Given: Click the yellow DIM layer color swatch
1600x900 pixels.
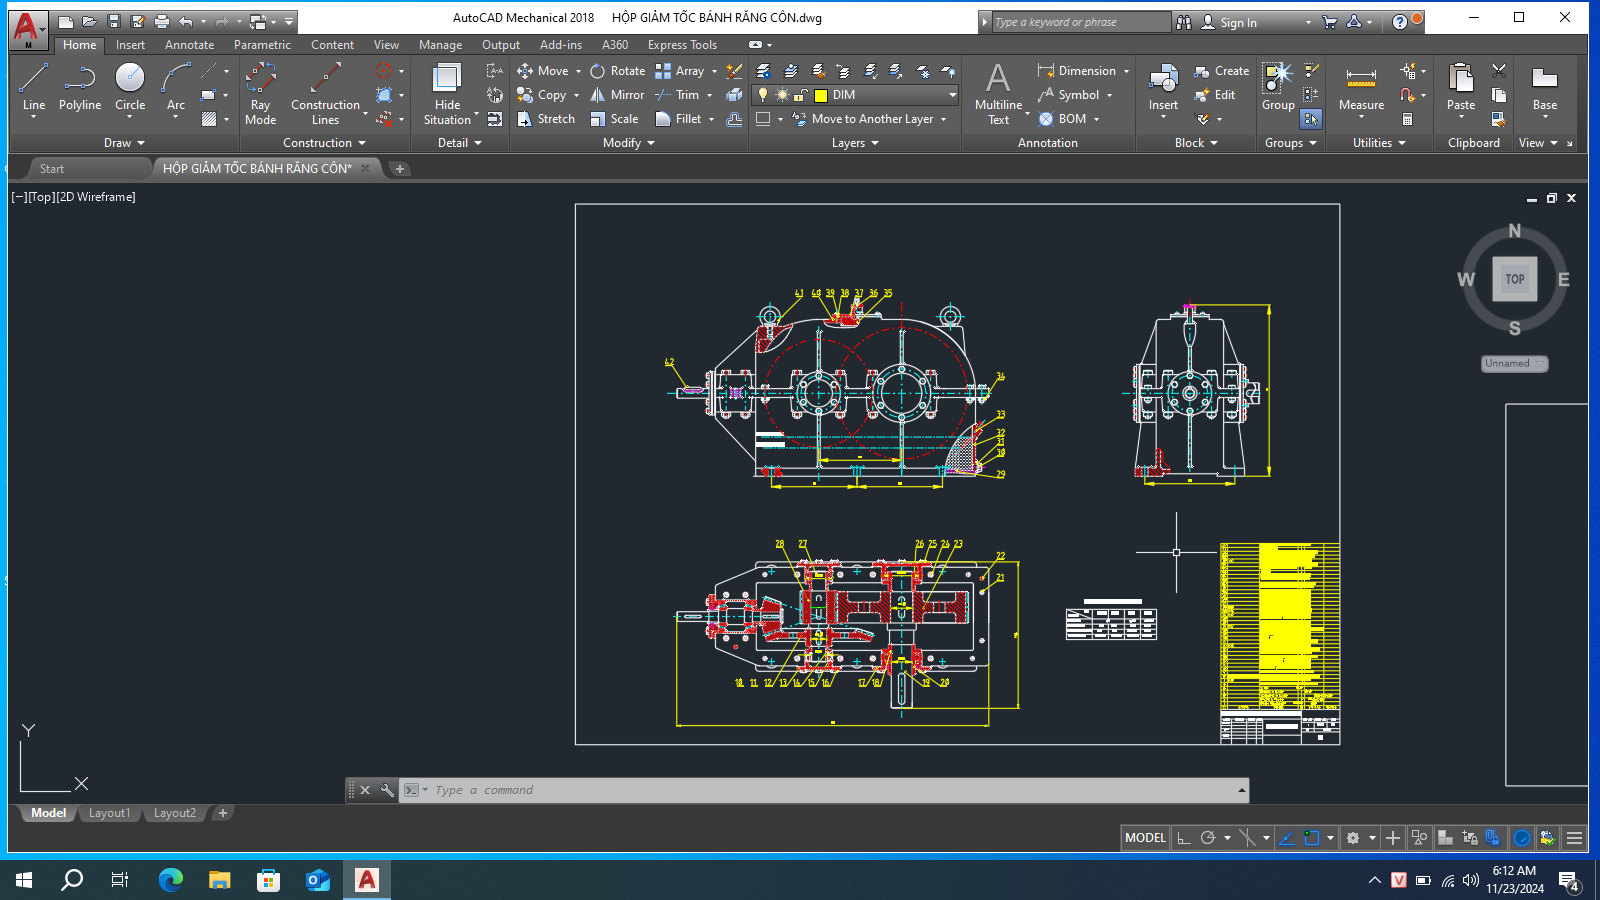Looking at the screenshot, I should 821,95.
